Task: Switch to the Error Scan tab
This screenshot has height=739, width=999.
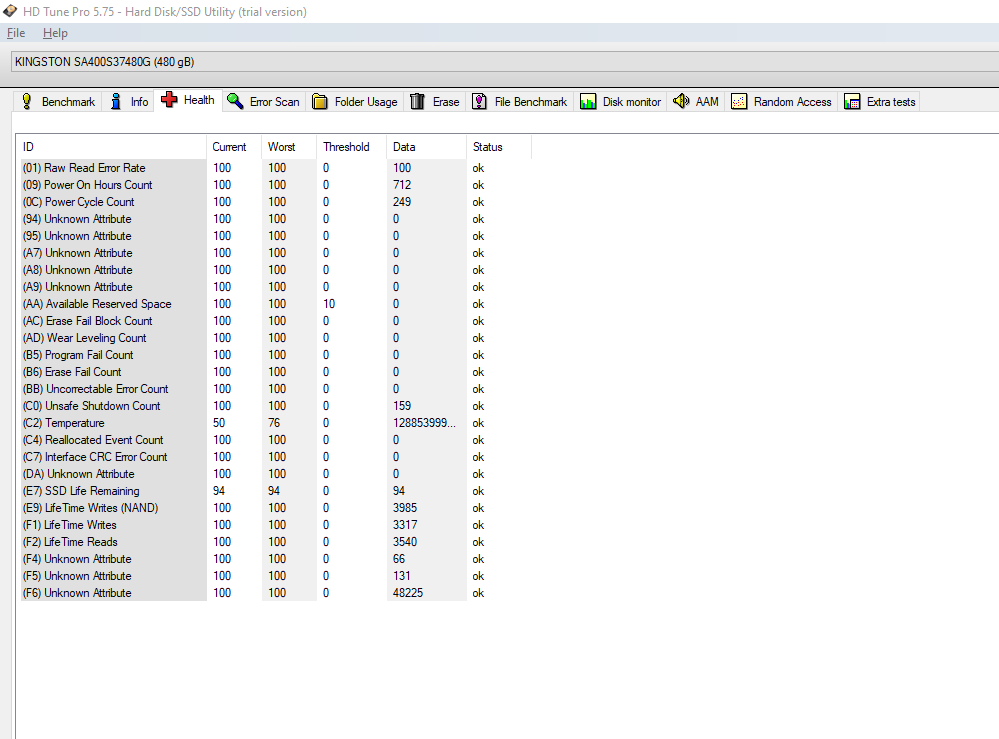Action: tap(264, 101)
